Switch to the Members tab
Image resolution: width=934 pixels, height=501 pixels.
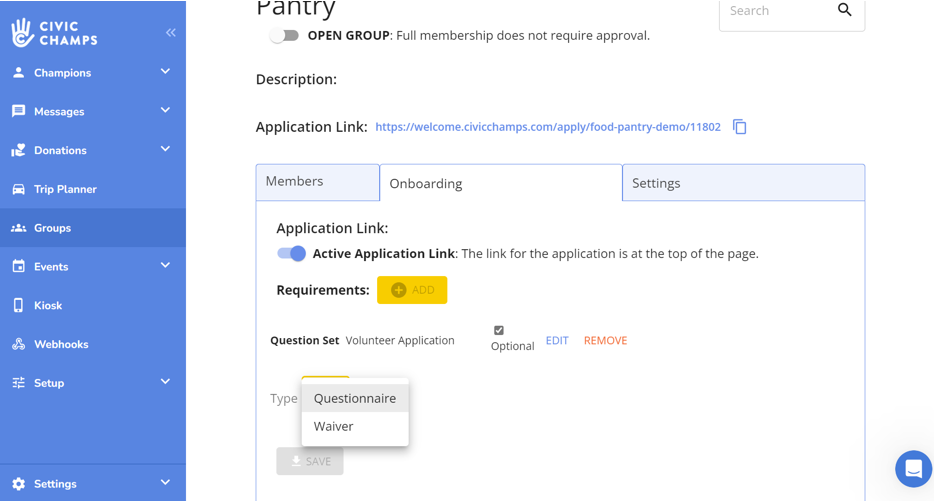317,182
